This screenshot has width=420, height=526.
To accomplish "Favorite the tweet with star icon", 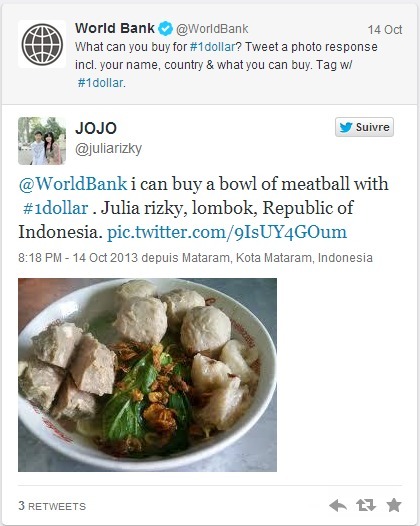I will [394, 505].
